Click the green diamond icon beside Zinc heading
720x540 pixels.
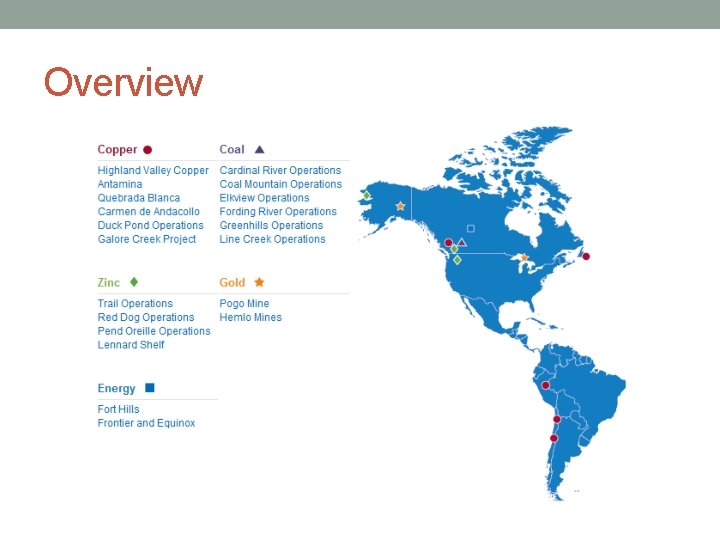tap(134, 282)
